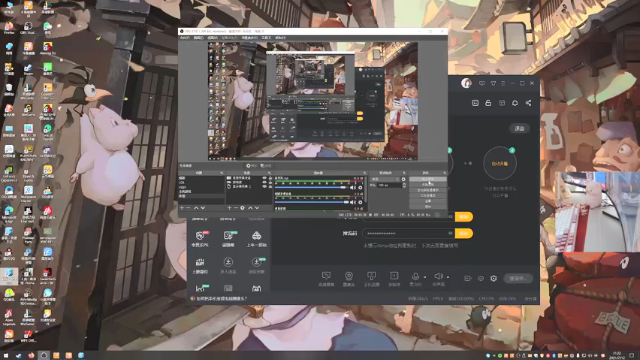Click grey live status button in streaming app
This screenshot has width=640, height=360.
coord(518,278)
